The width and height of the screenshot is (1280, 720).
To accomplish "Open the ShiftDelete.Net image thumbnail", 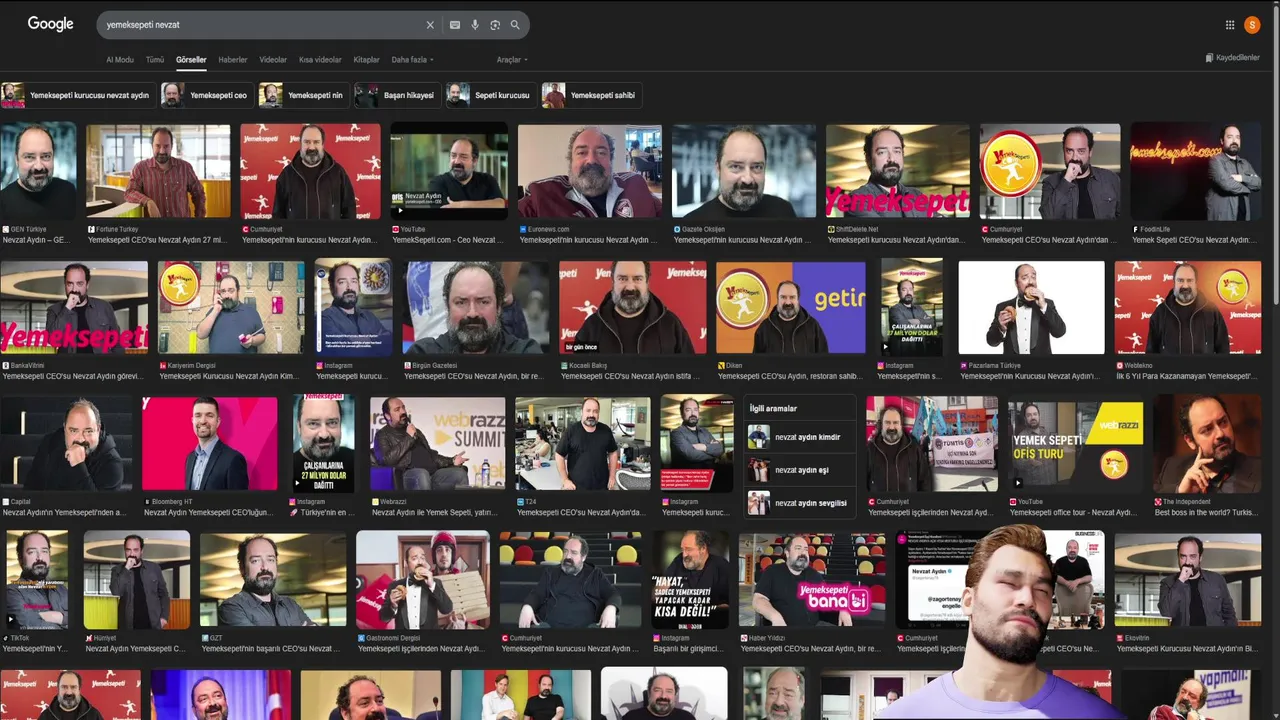I will click(898, 170).
